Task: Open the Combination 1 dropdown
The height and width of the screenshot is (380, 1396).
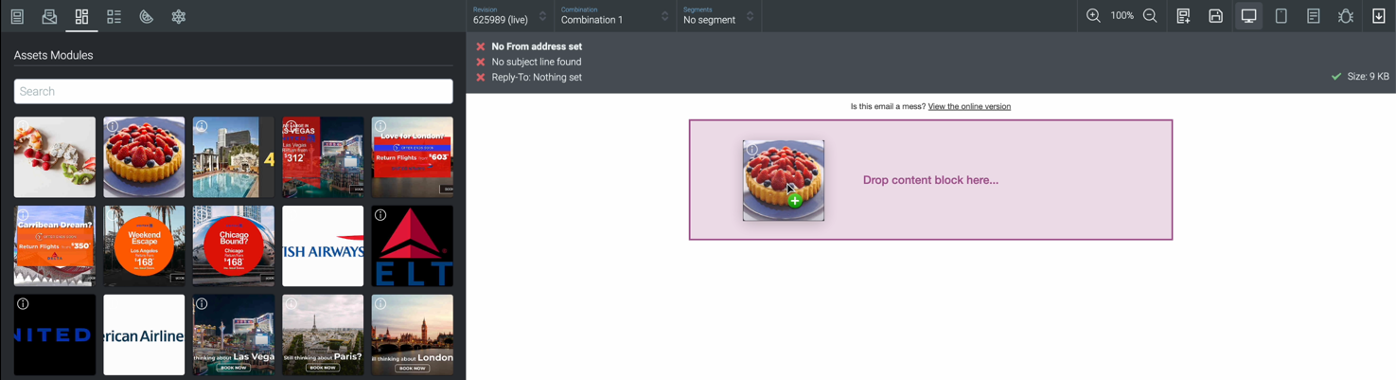Action: 614,16
